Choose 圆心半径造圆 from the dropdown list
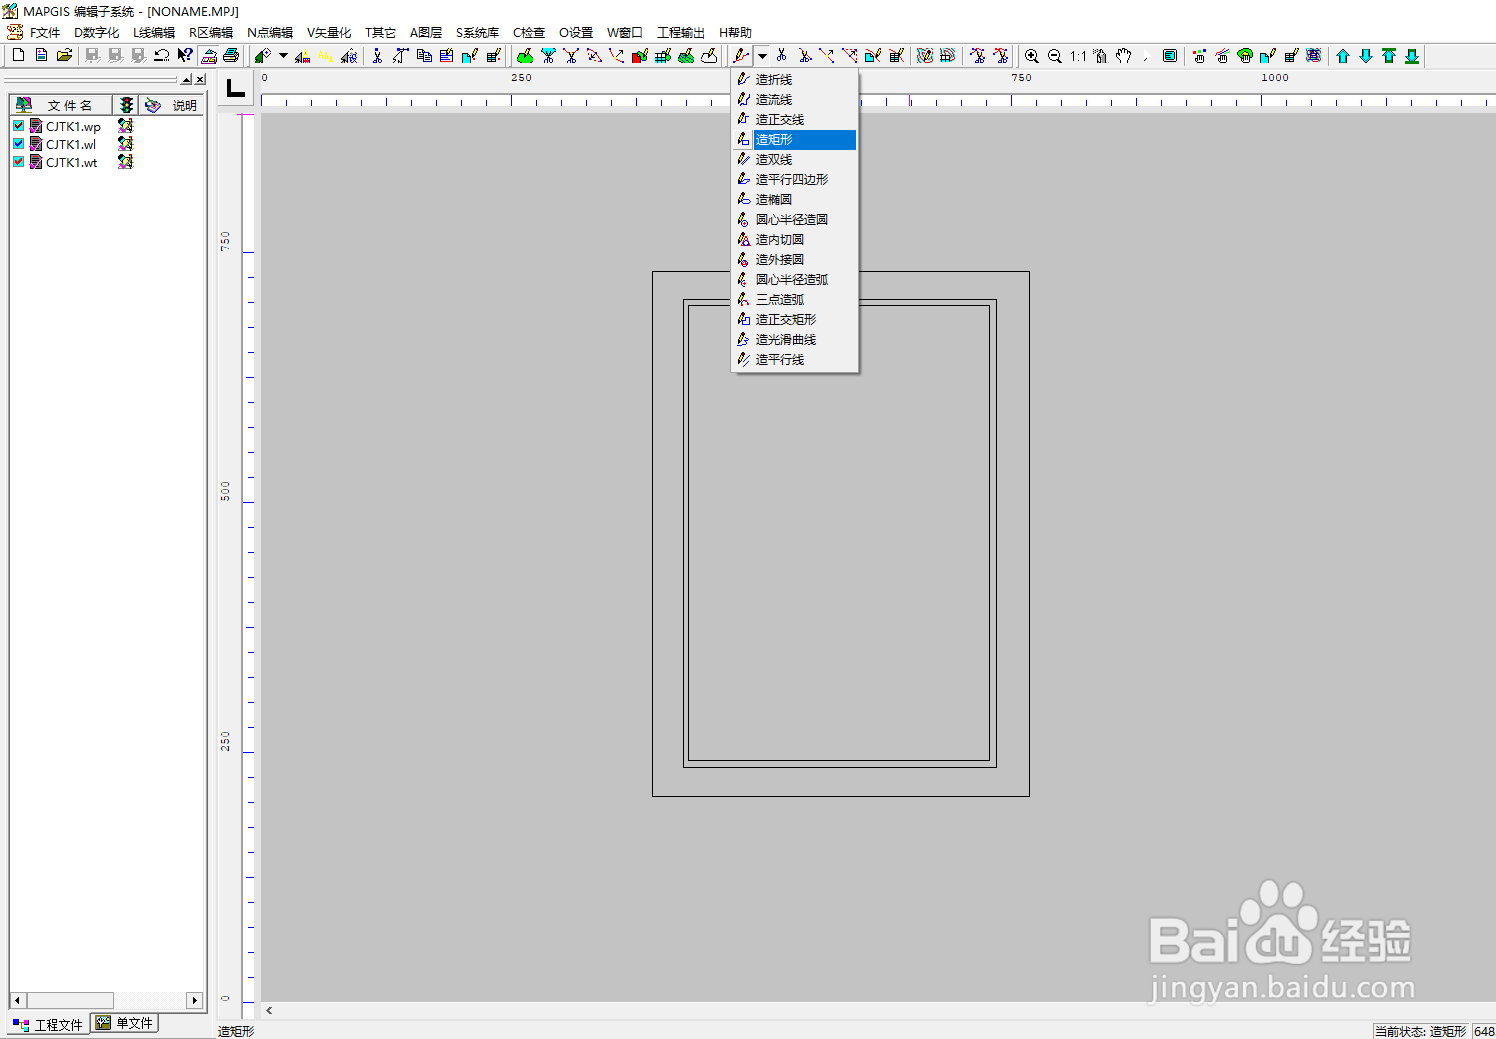 click(x=795, y=219)
